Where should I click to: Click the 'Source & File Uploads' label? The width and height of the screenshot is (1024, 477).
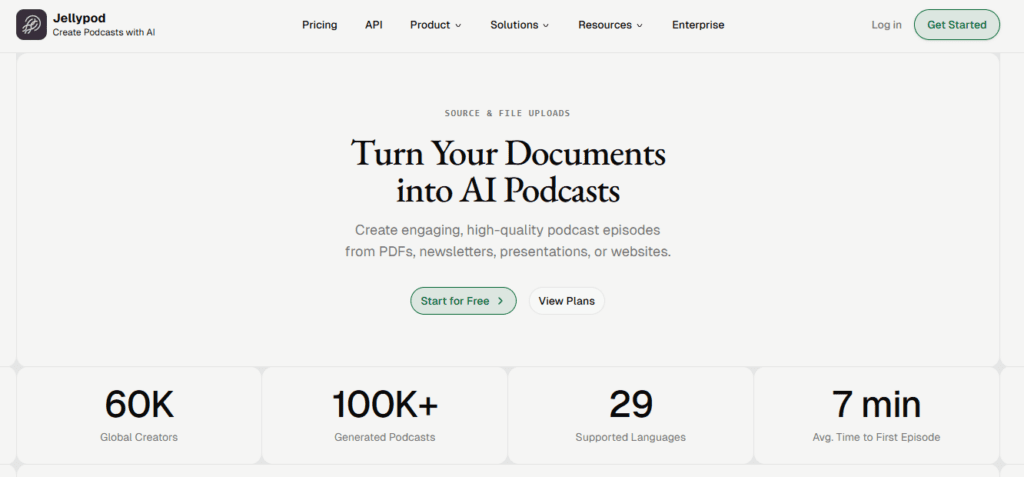(x=508, y=113)
